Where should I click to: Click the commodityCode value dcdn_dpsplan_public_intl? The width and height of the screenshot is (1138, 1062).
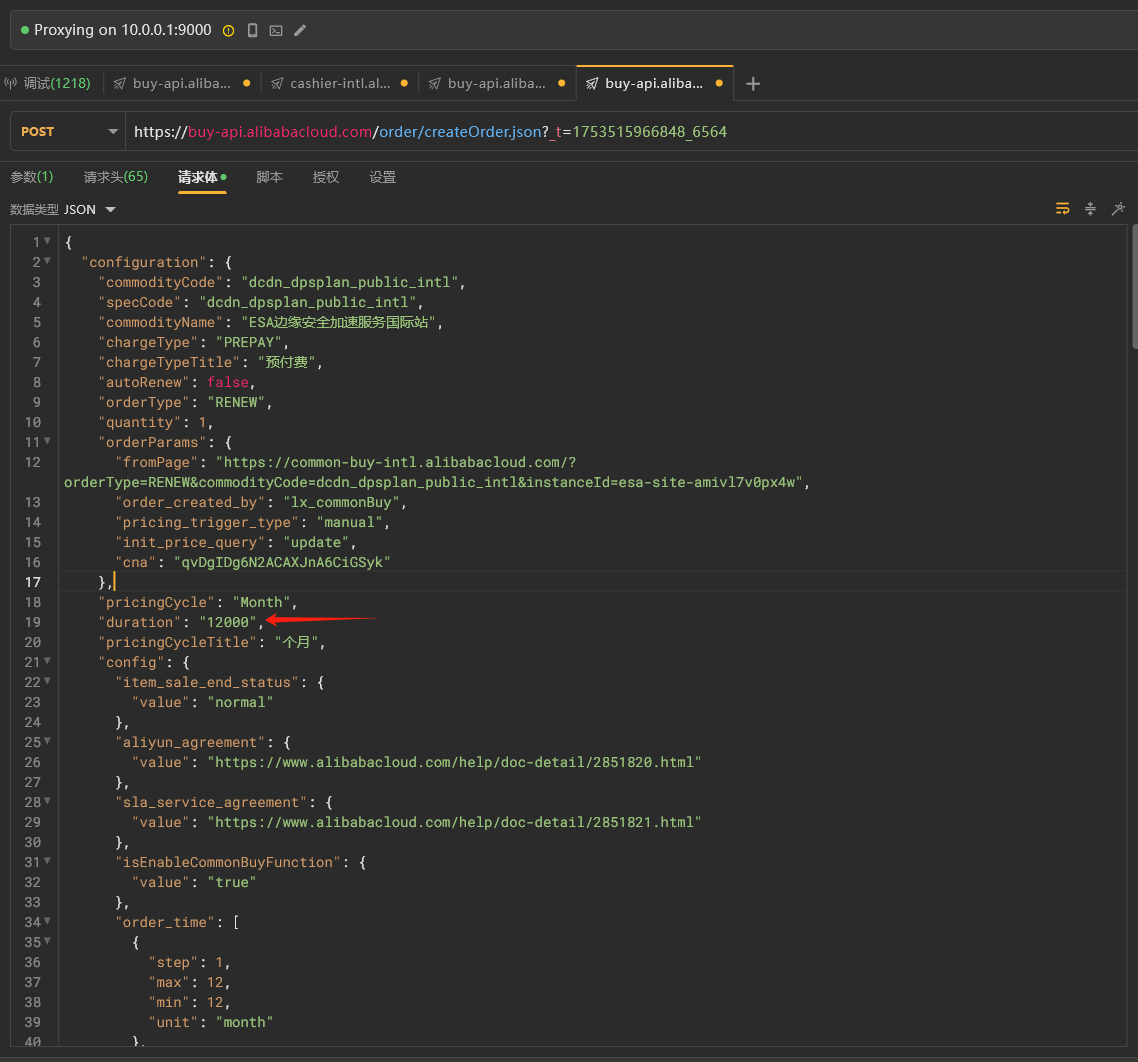(x=350, y=282)
